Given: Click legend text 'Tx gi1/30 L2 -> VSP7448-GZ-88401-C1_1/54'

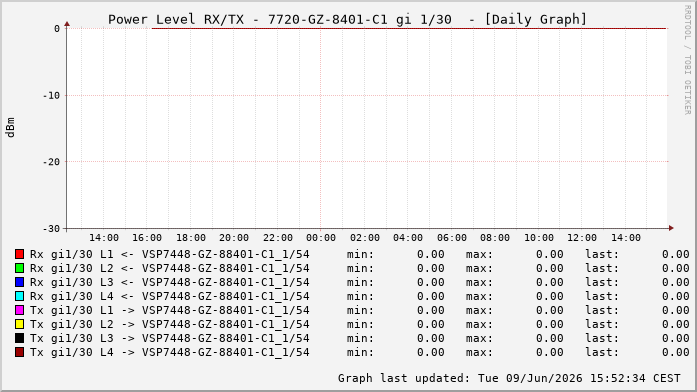Looking at the screenshot, I should pyautogui.click(x=169, y=324).
